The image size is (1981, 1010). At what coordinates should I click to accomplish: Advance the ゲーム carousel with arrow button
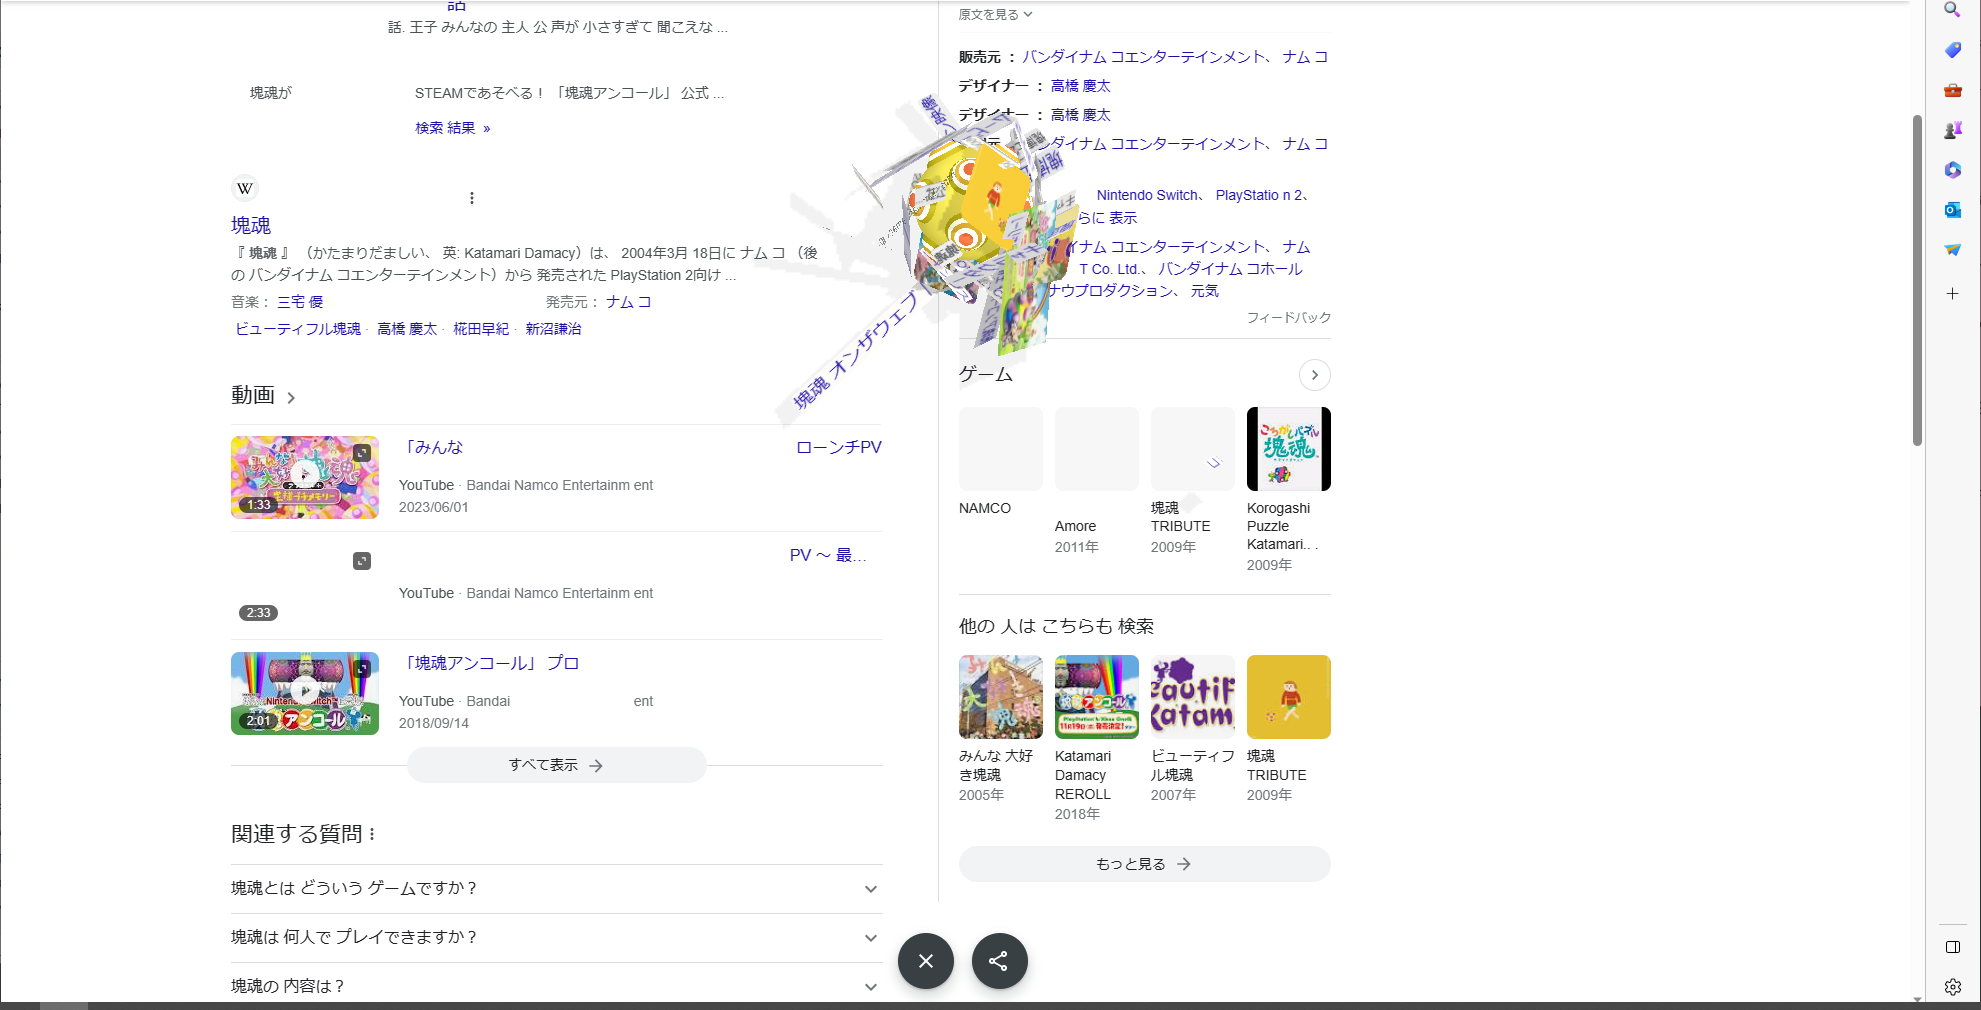pos(1314,375)
